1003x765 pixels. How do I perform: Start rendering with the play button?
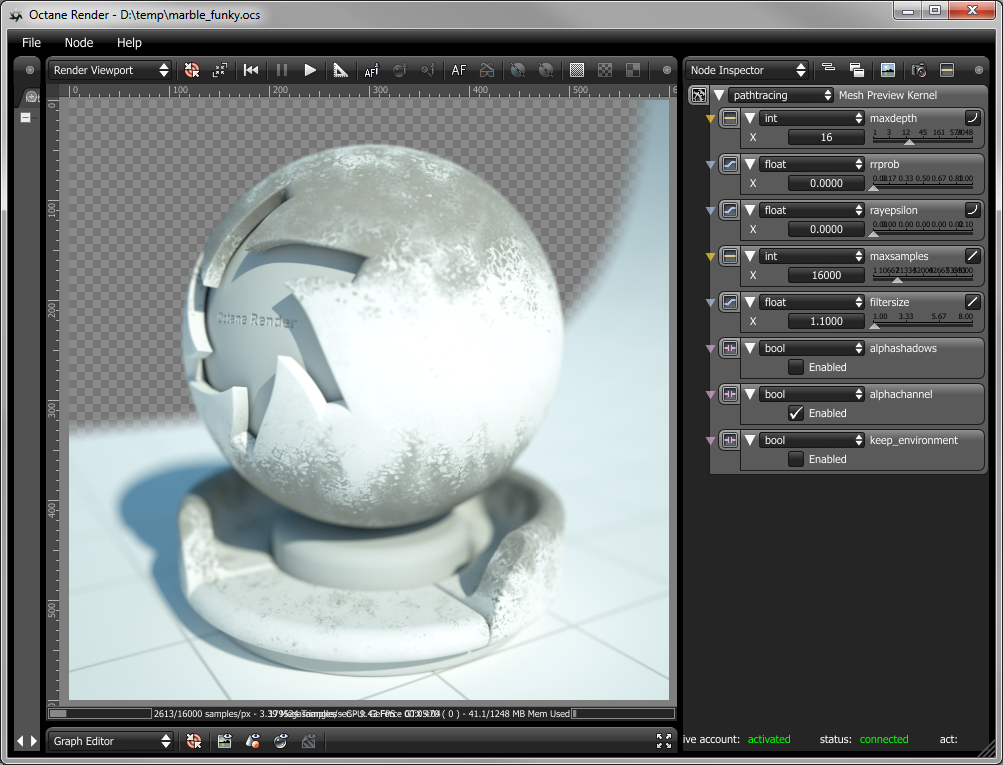pos(310,70)
